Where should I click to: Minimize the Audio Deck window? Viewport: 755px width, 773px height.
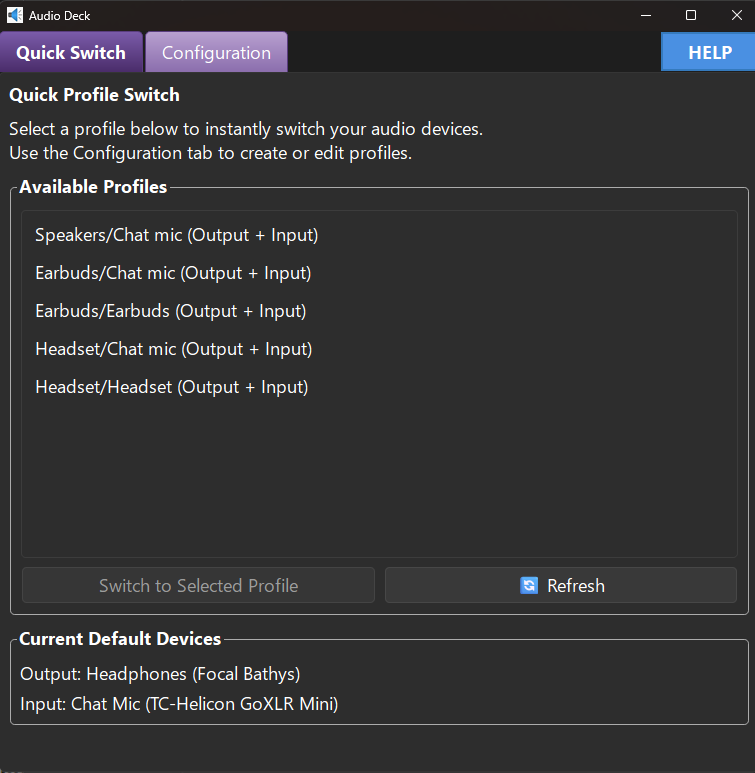tap(644, 15)
